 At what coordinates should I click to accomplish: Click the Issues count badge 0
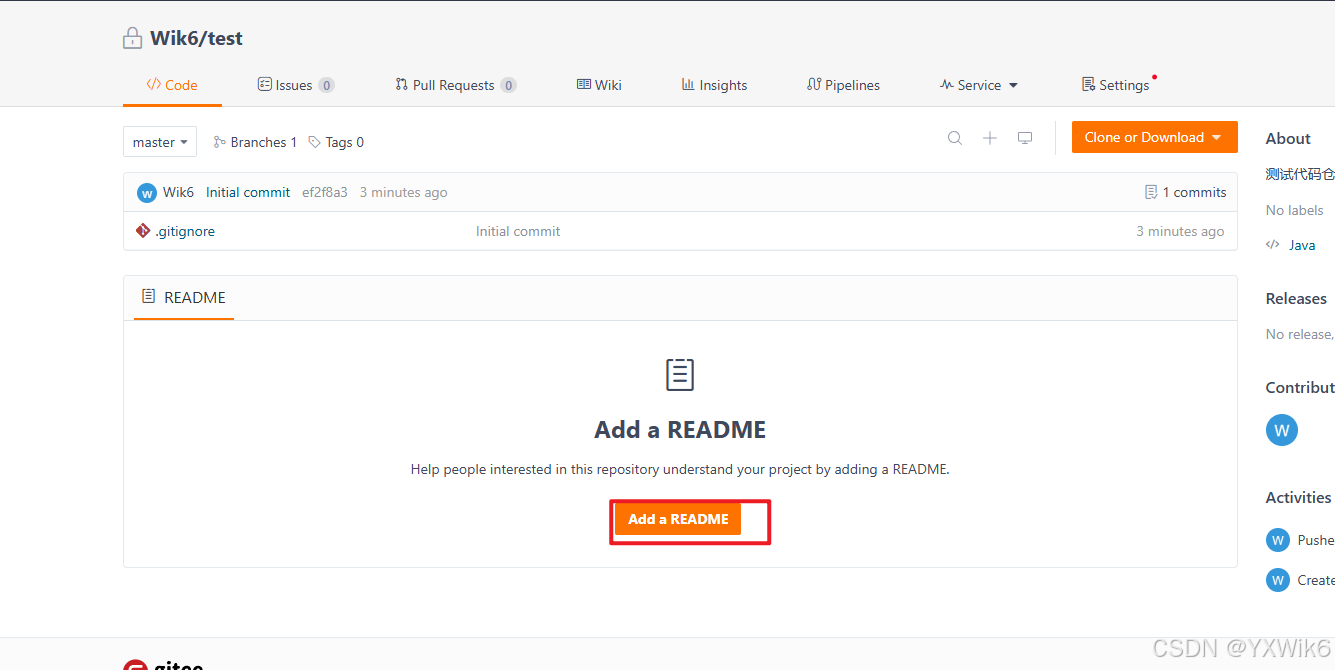pyautogui.click(x=326, y=85)
